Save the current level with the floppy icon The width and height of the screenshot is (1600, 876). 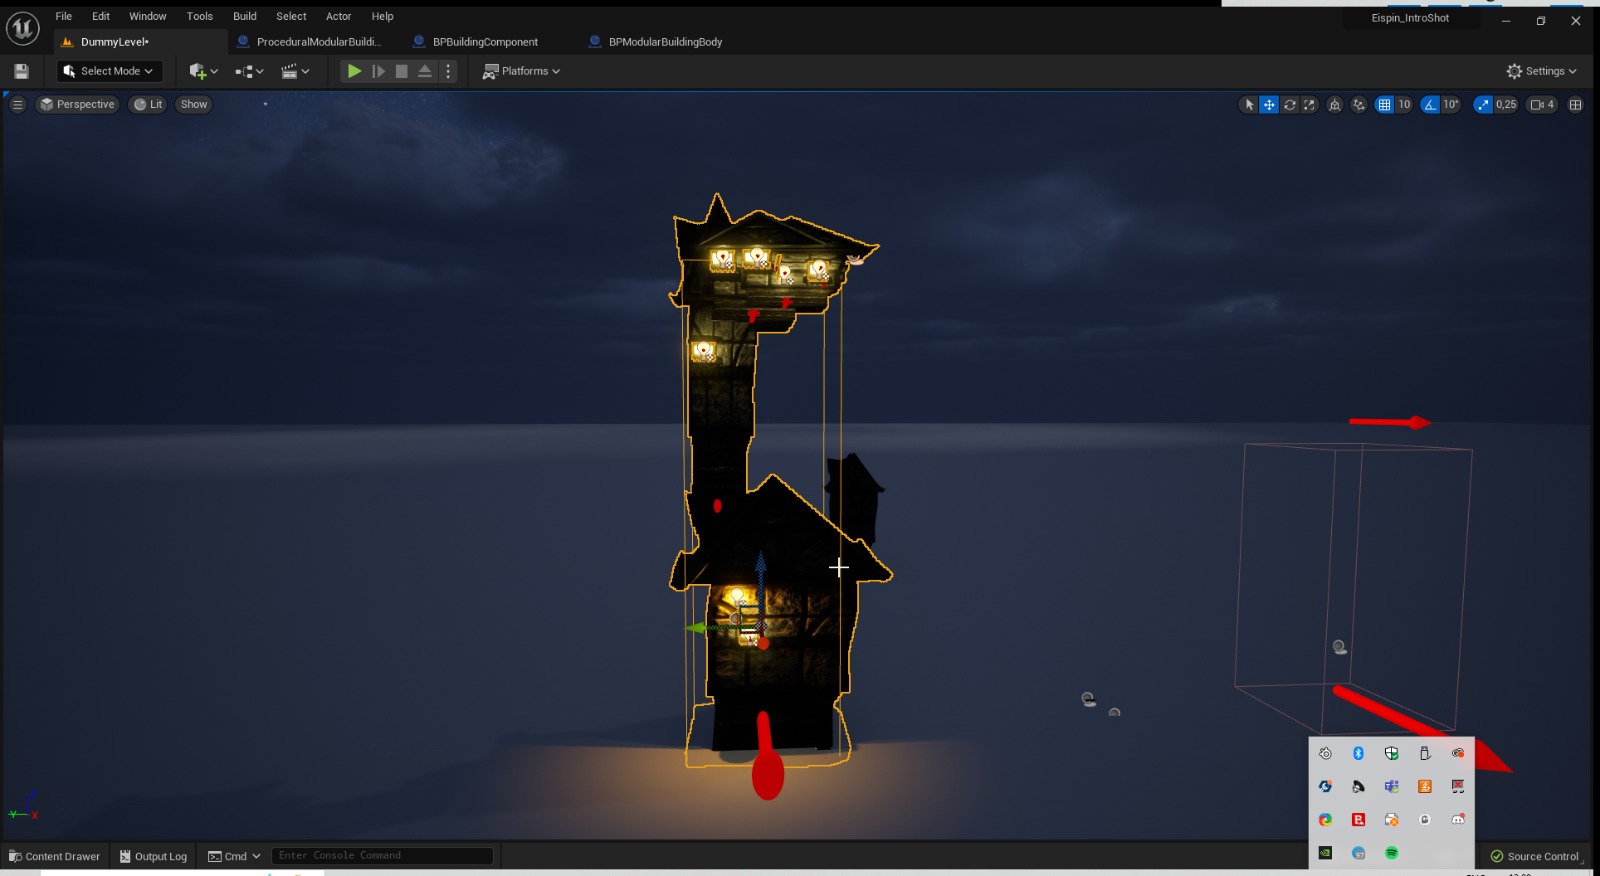tap(21, 71)
